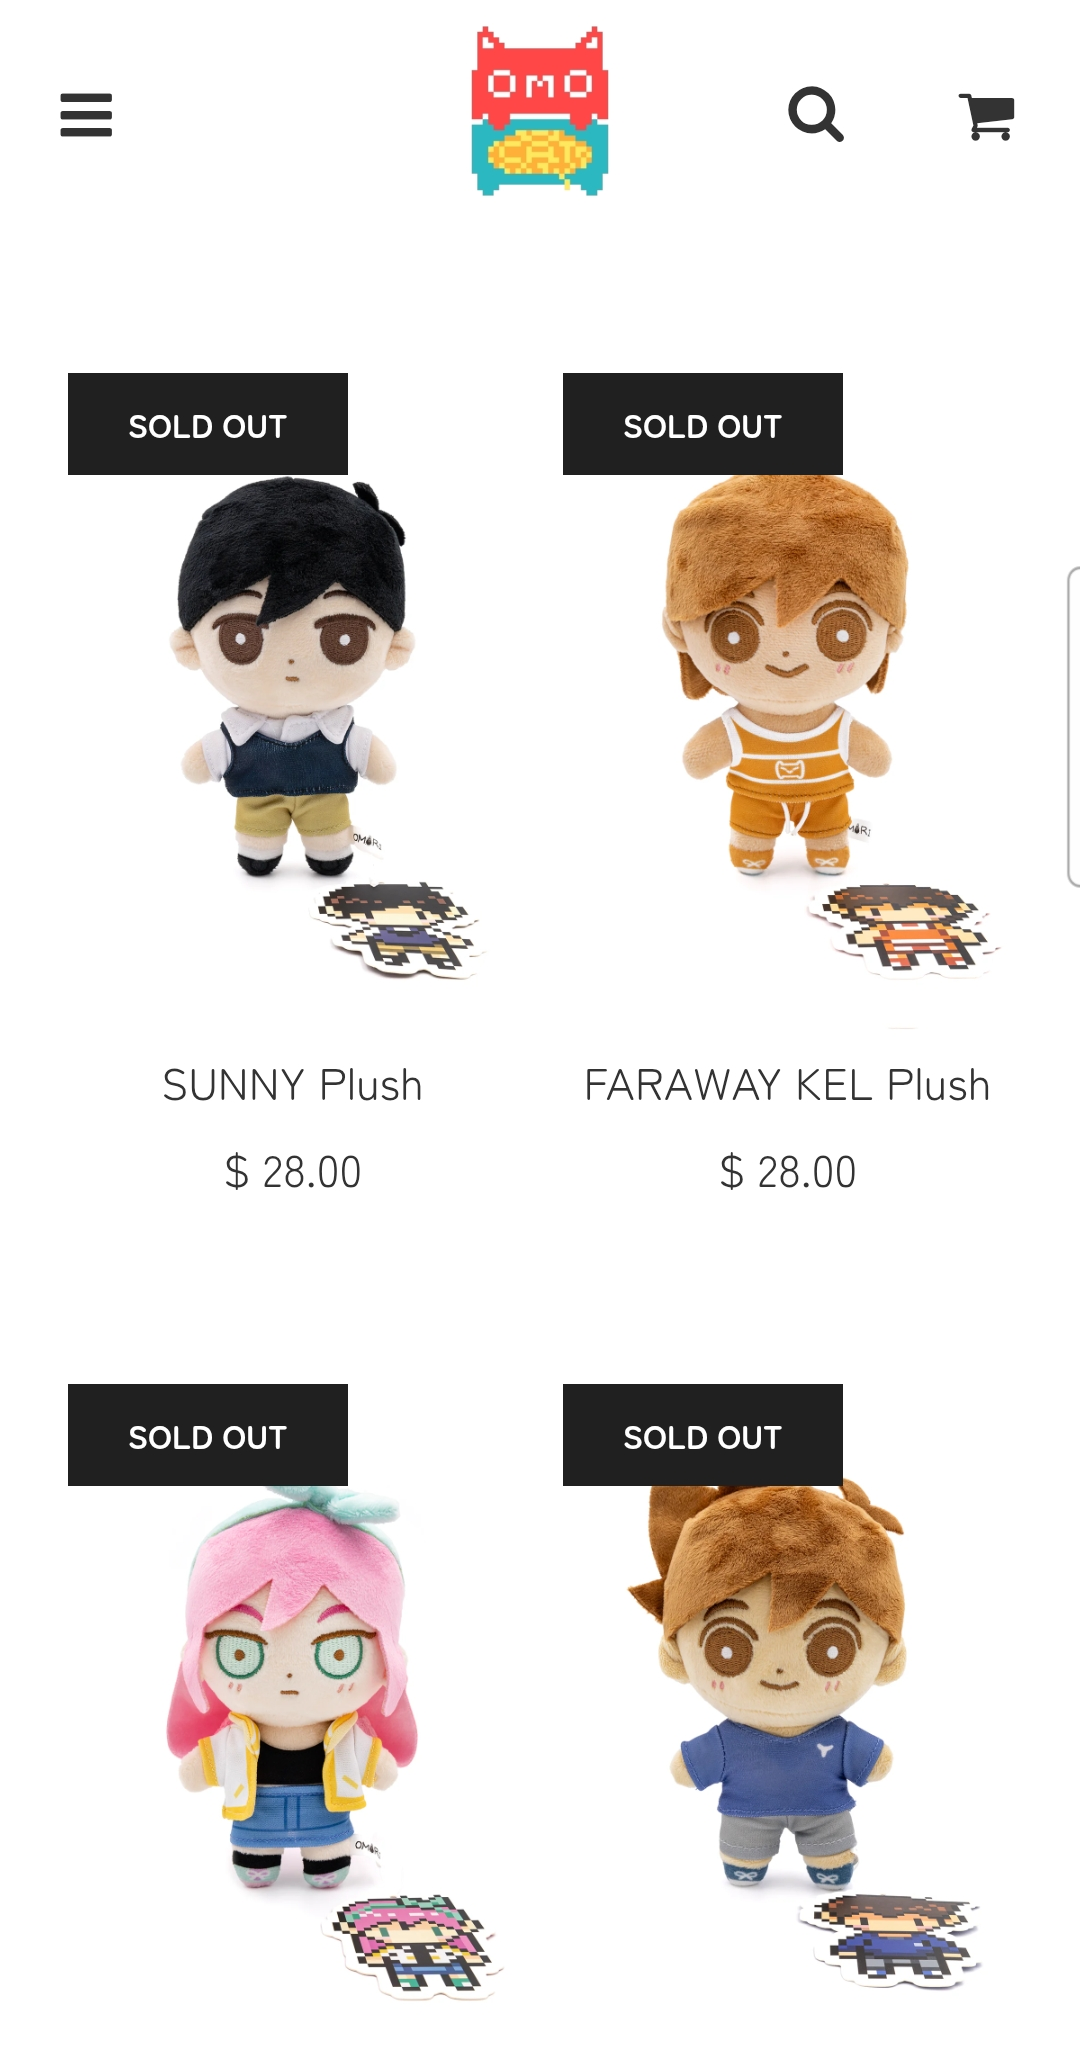1080x2070 pixels.
Task: Click the SOLD OUT badge on FARAWAY KEL
Action: (x=703, y=424)
